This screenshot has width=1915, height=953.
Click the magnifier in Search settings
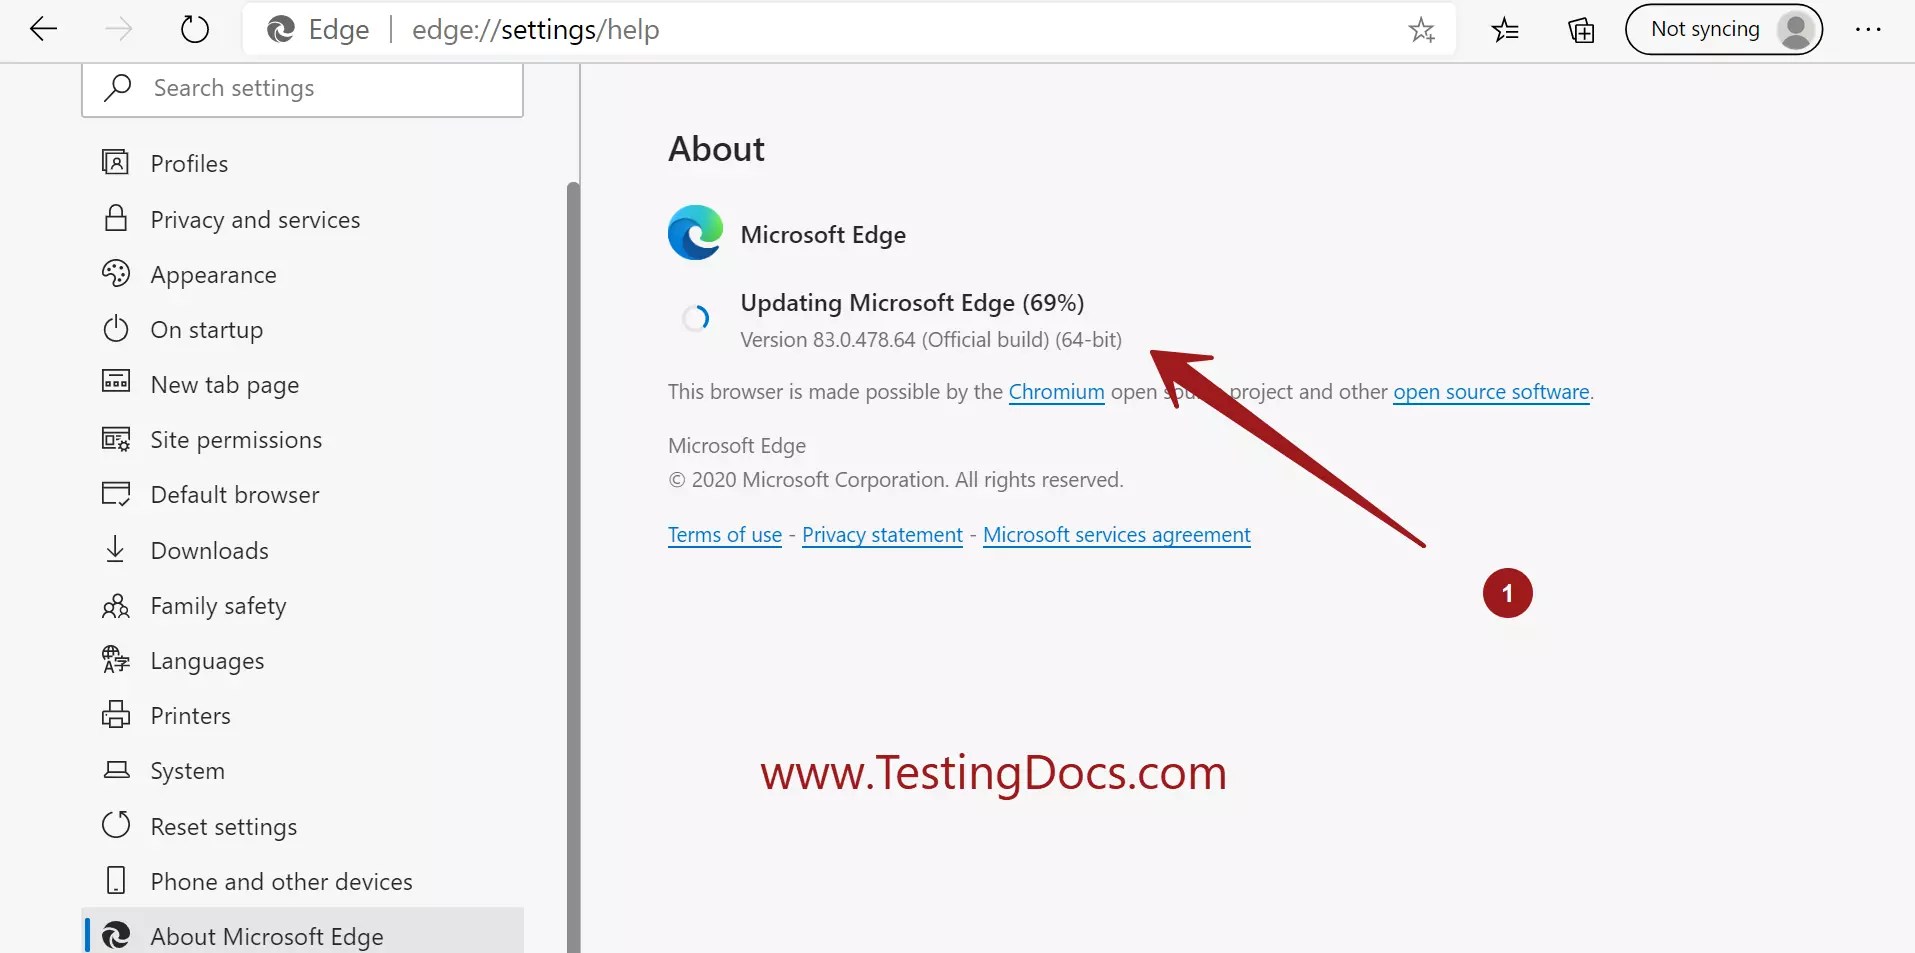(117, 87)
